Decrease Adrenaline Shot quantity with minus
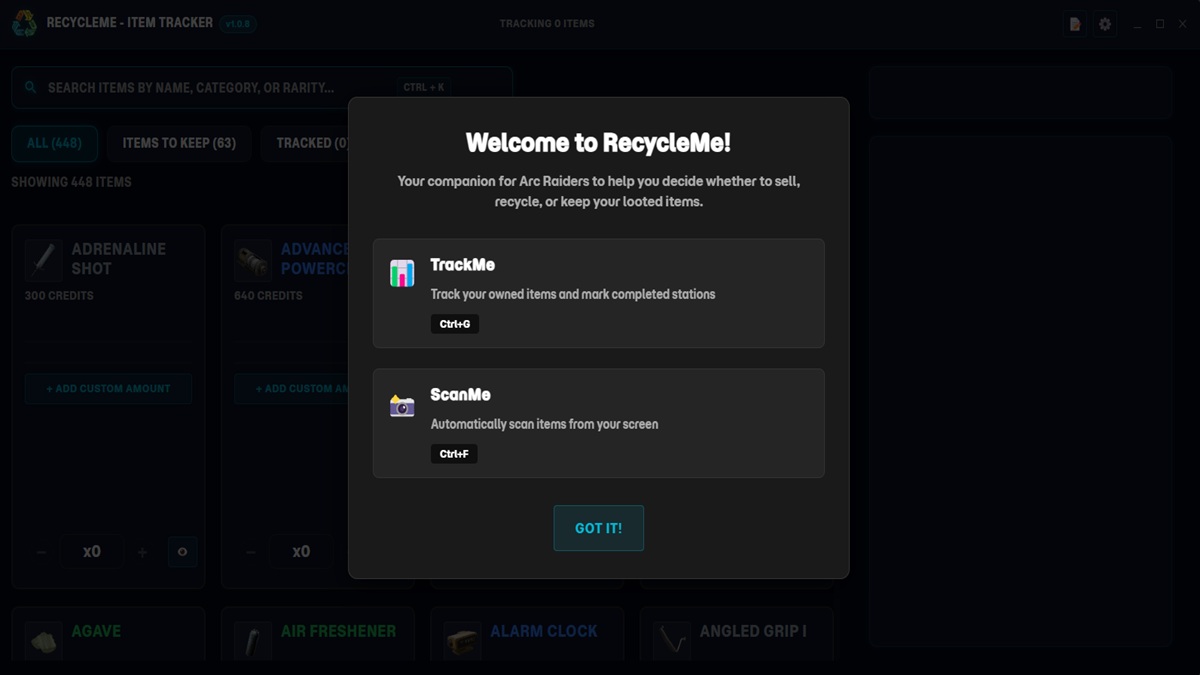Image resolution: width=1200 pixels, height=675 pixels. (41, 552)
